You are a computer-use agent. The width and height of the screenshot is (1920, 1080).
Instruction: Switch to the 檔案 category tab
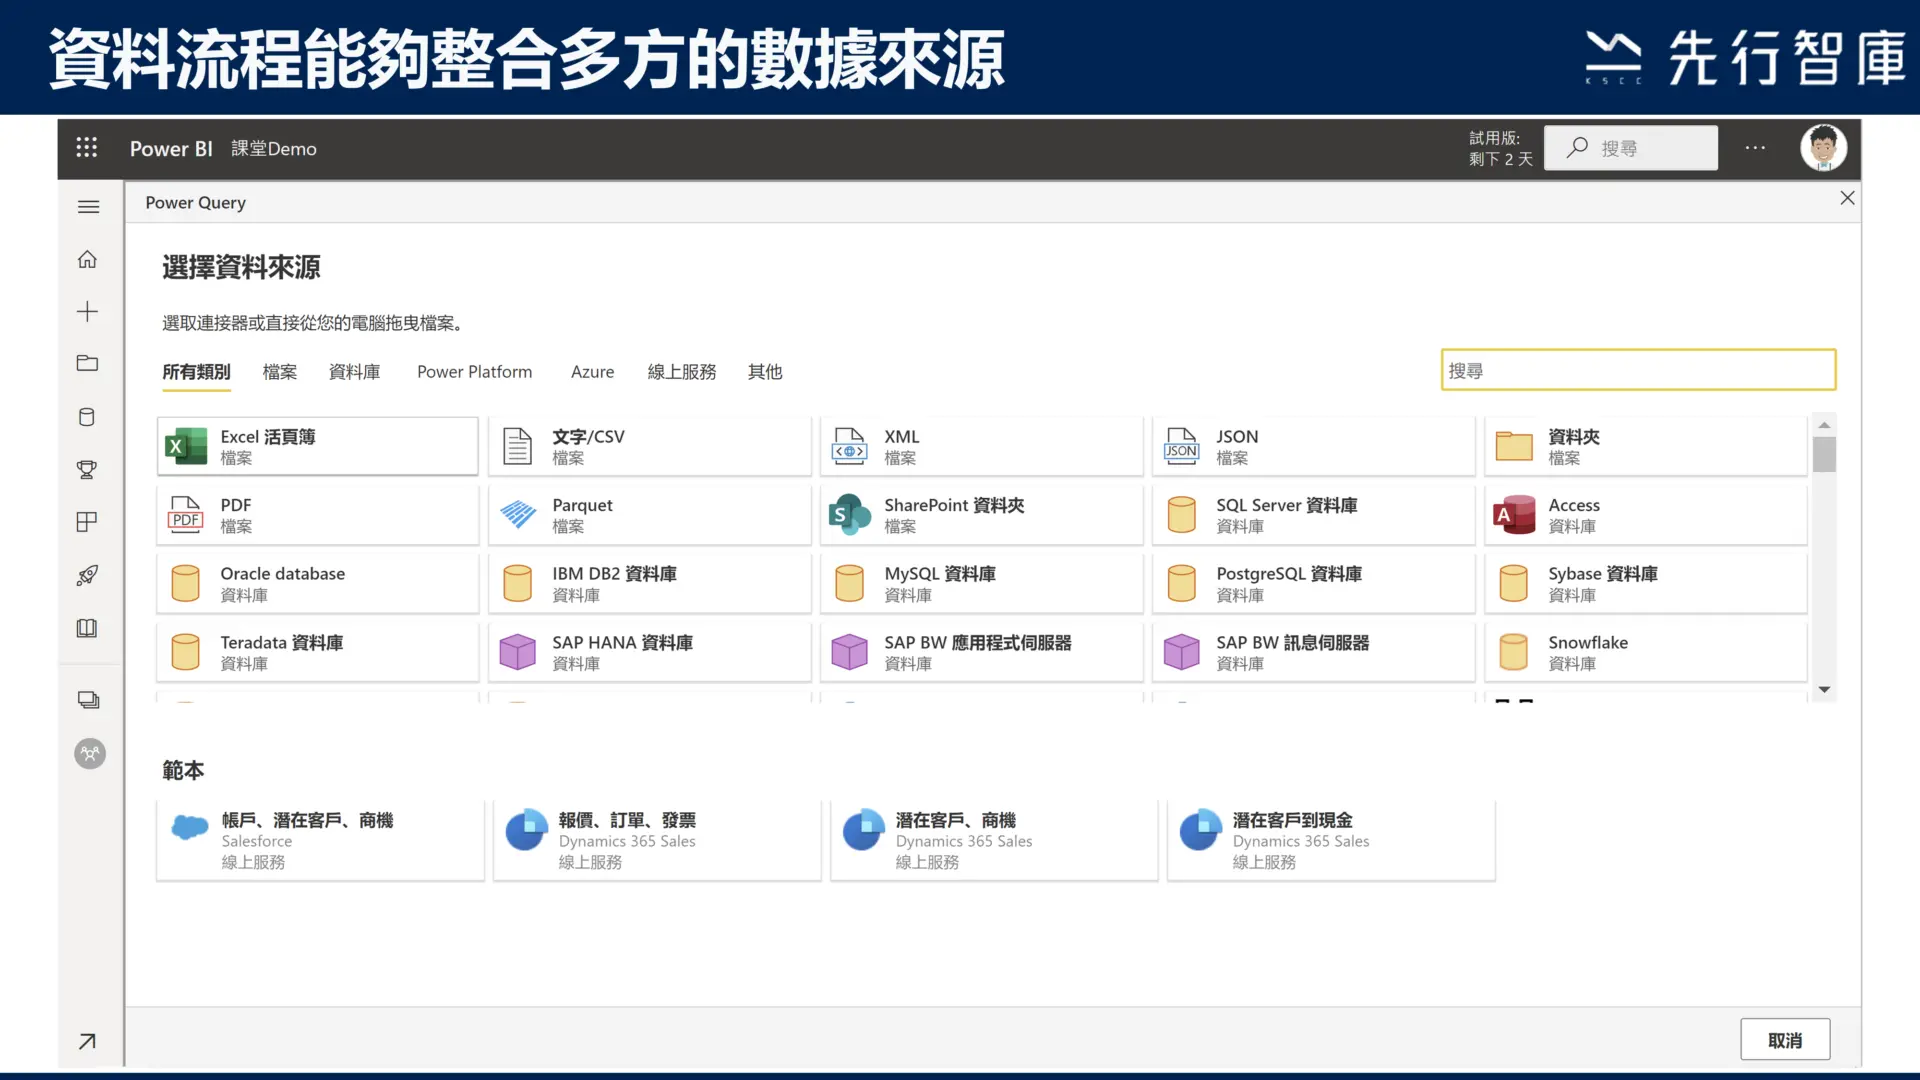point(280,372)
